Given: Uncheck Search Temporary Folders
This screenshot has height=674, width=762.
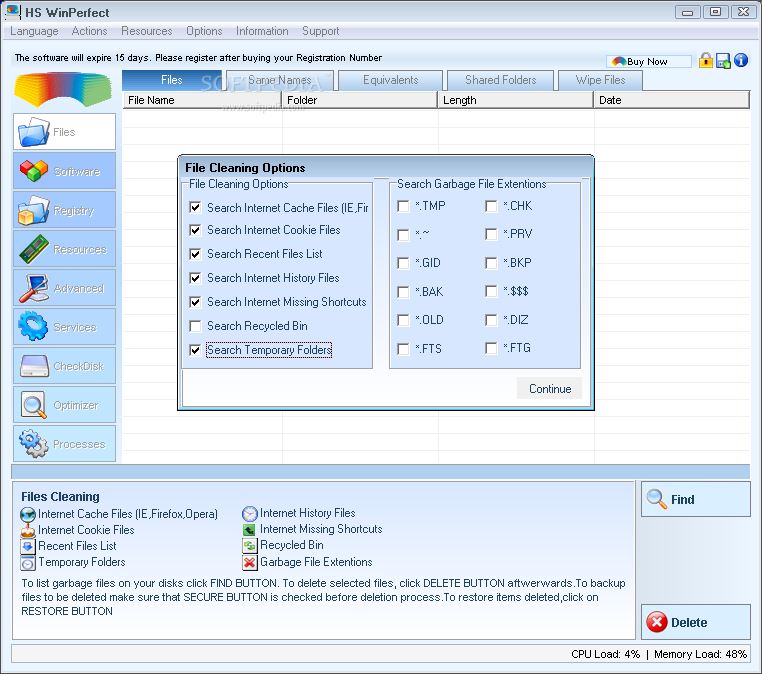Looking at the screenshot, I should click(195, 350).
